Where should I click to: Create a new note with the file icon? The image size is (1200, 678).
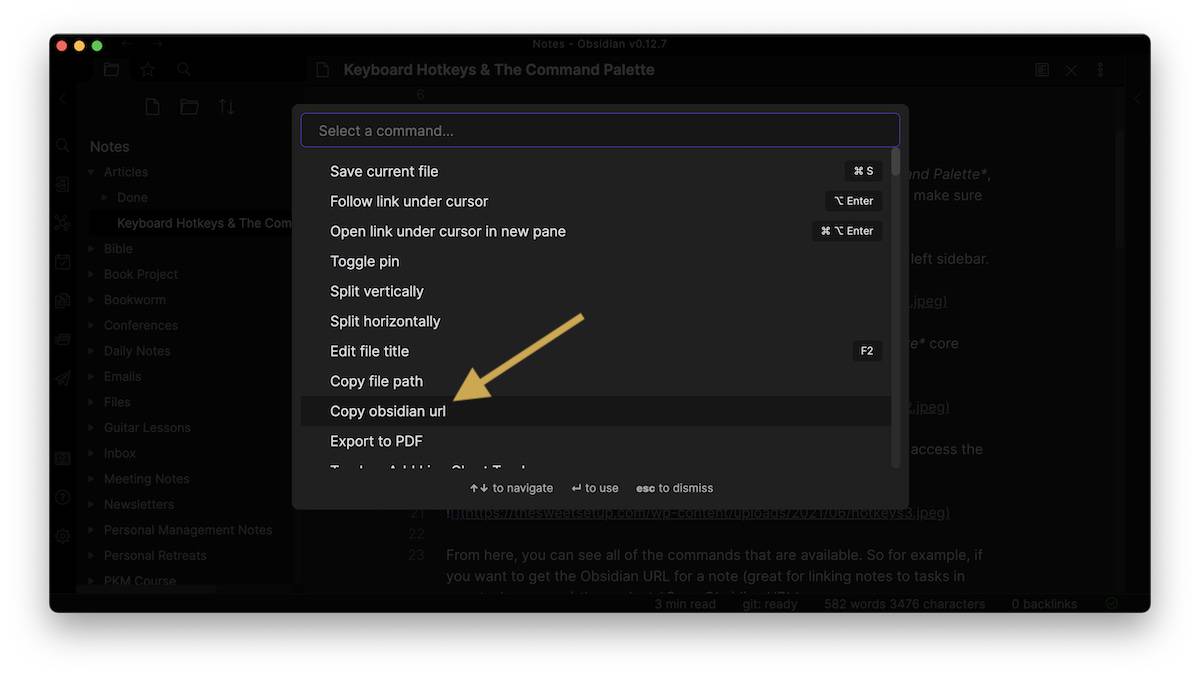click(x=152, y=107)
